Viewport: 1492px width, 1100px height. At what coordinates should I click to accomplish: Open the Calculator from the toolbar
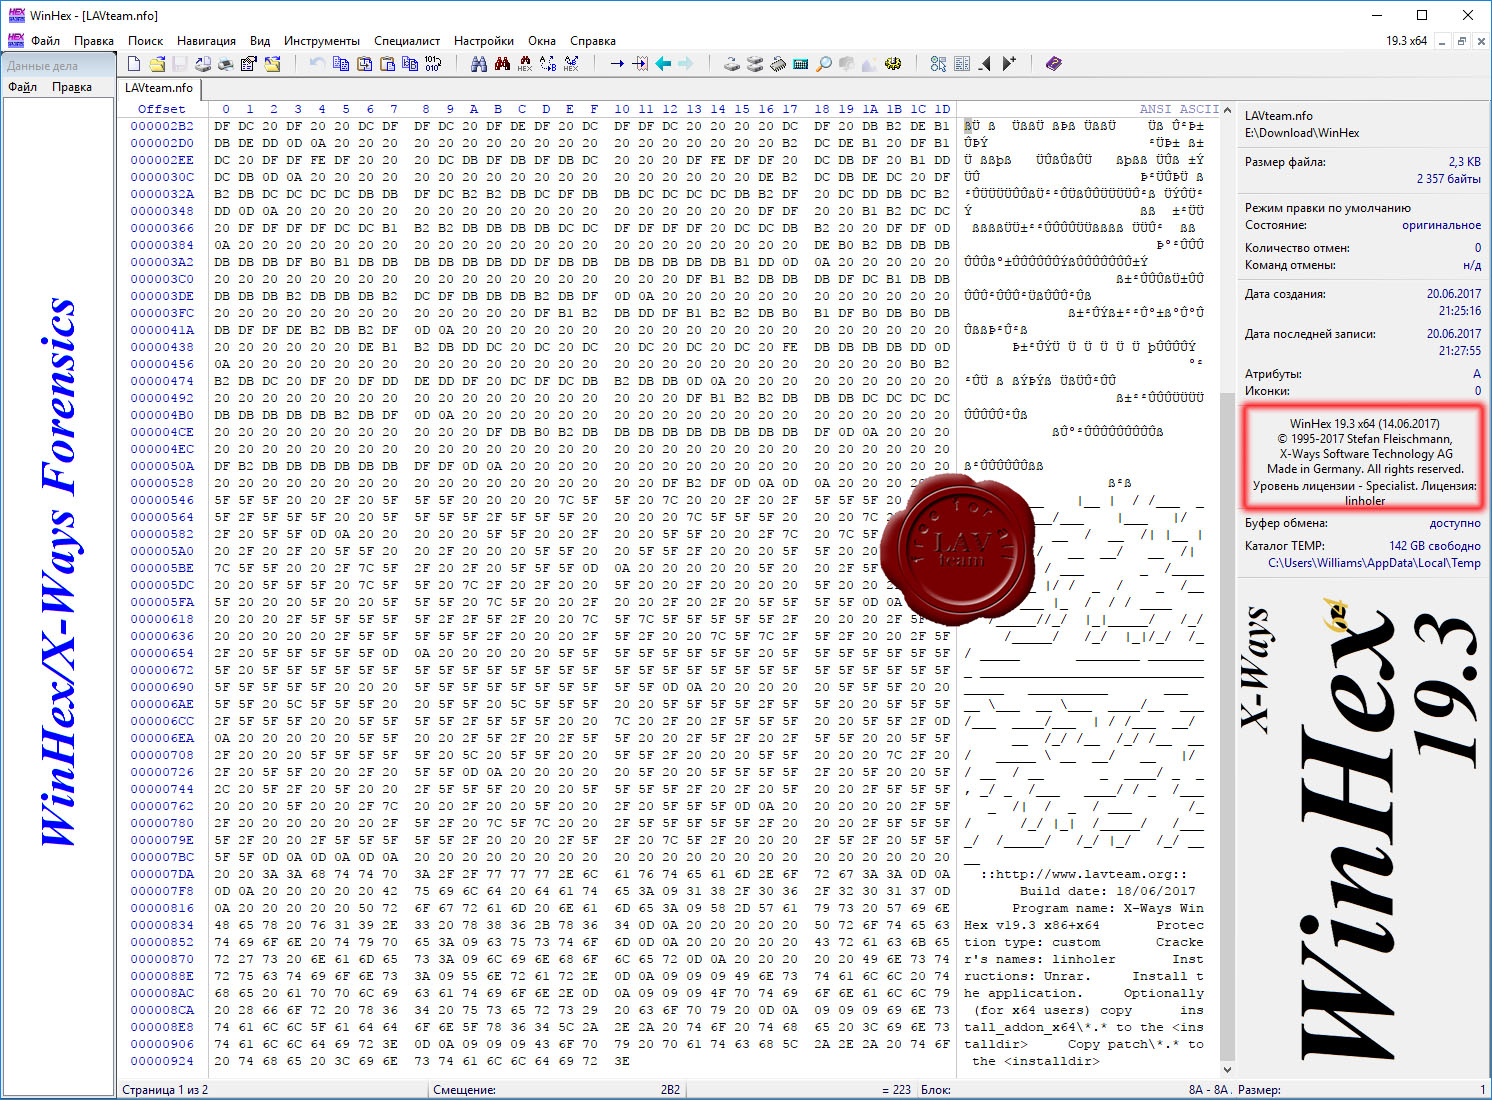[801, 64]
